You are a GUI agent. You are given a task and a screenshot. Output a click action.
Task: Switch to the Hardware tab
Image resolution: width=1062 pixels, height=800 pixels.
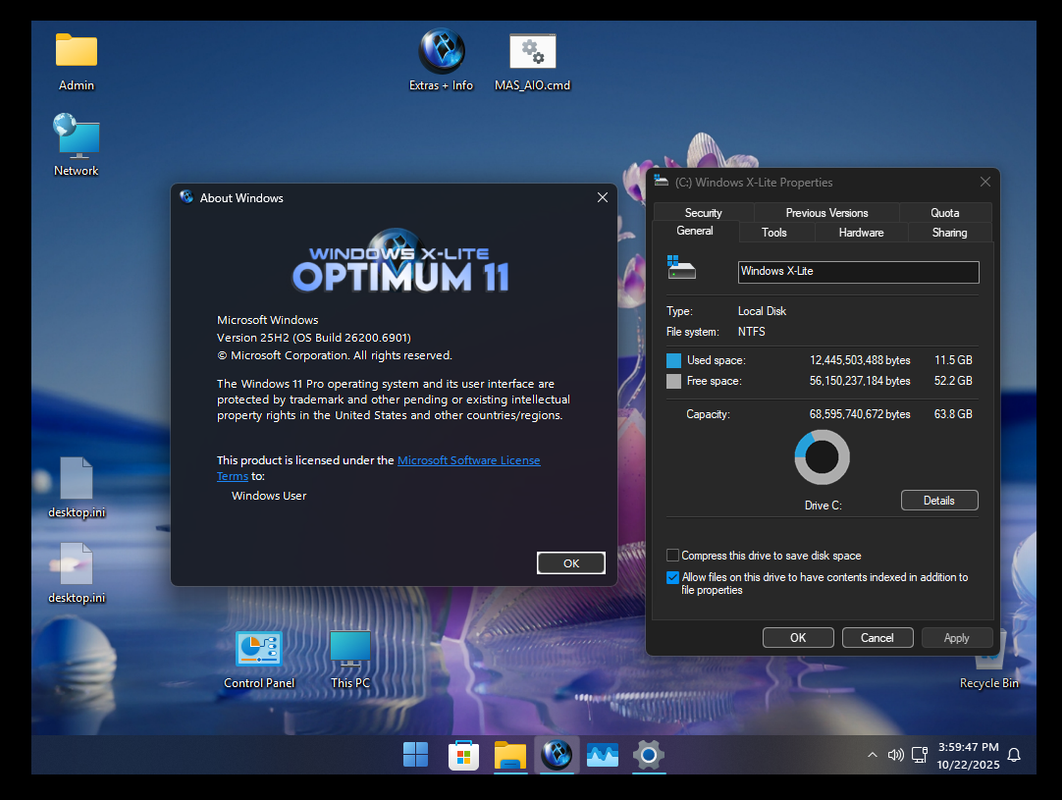[x=861, y=232]
